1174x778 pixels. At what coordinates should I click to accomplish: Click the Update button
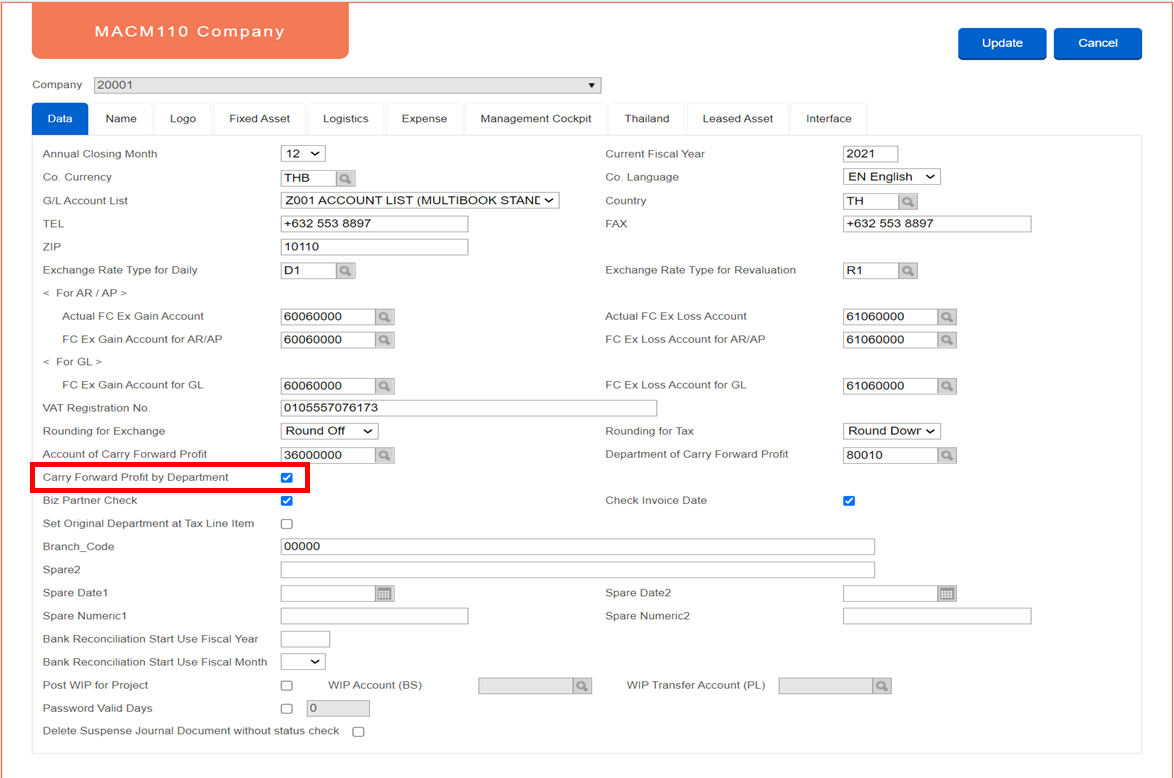[1002, 43]
